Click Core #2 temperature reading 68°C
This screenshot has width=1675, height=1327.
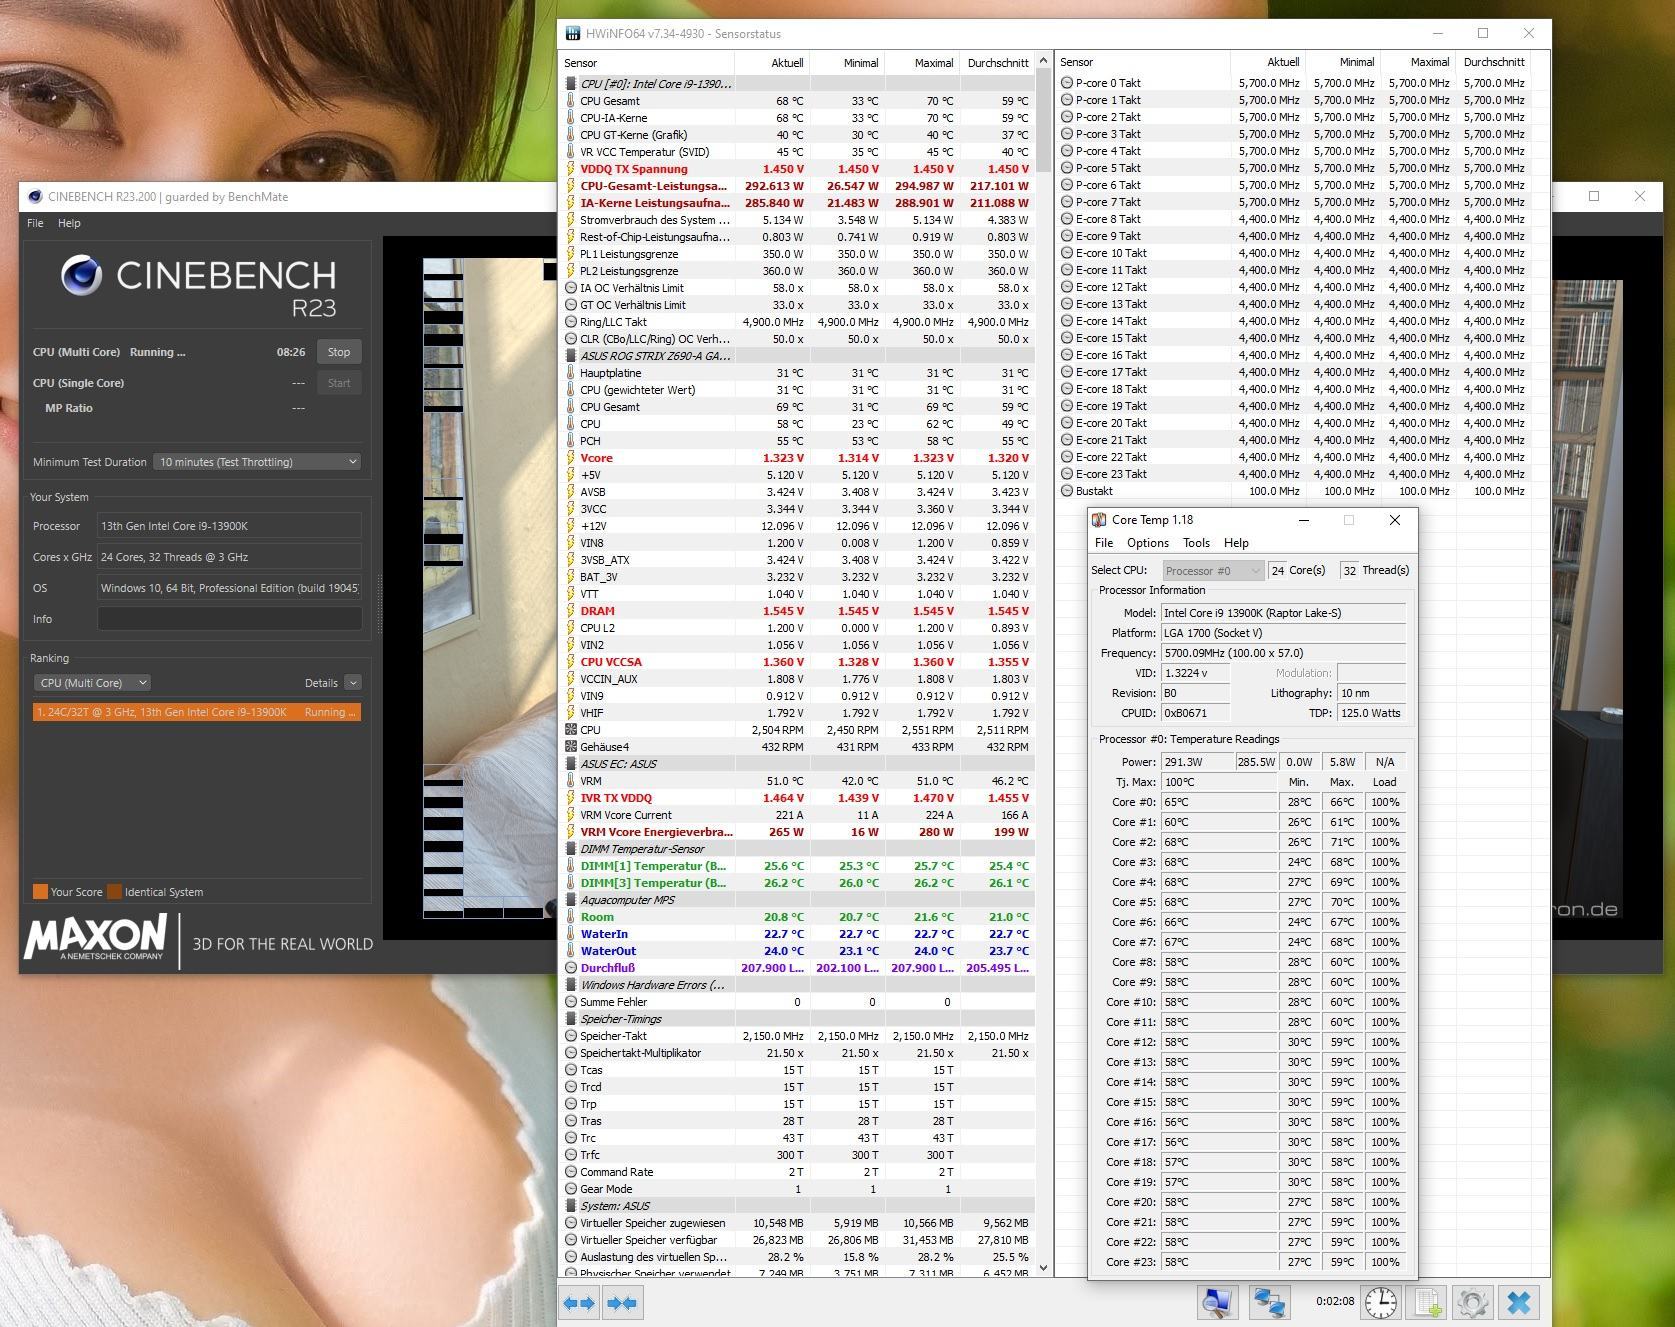click(x=1219, y=842)
